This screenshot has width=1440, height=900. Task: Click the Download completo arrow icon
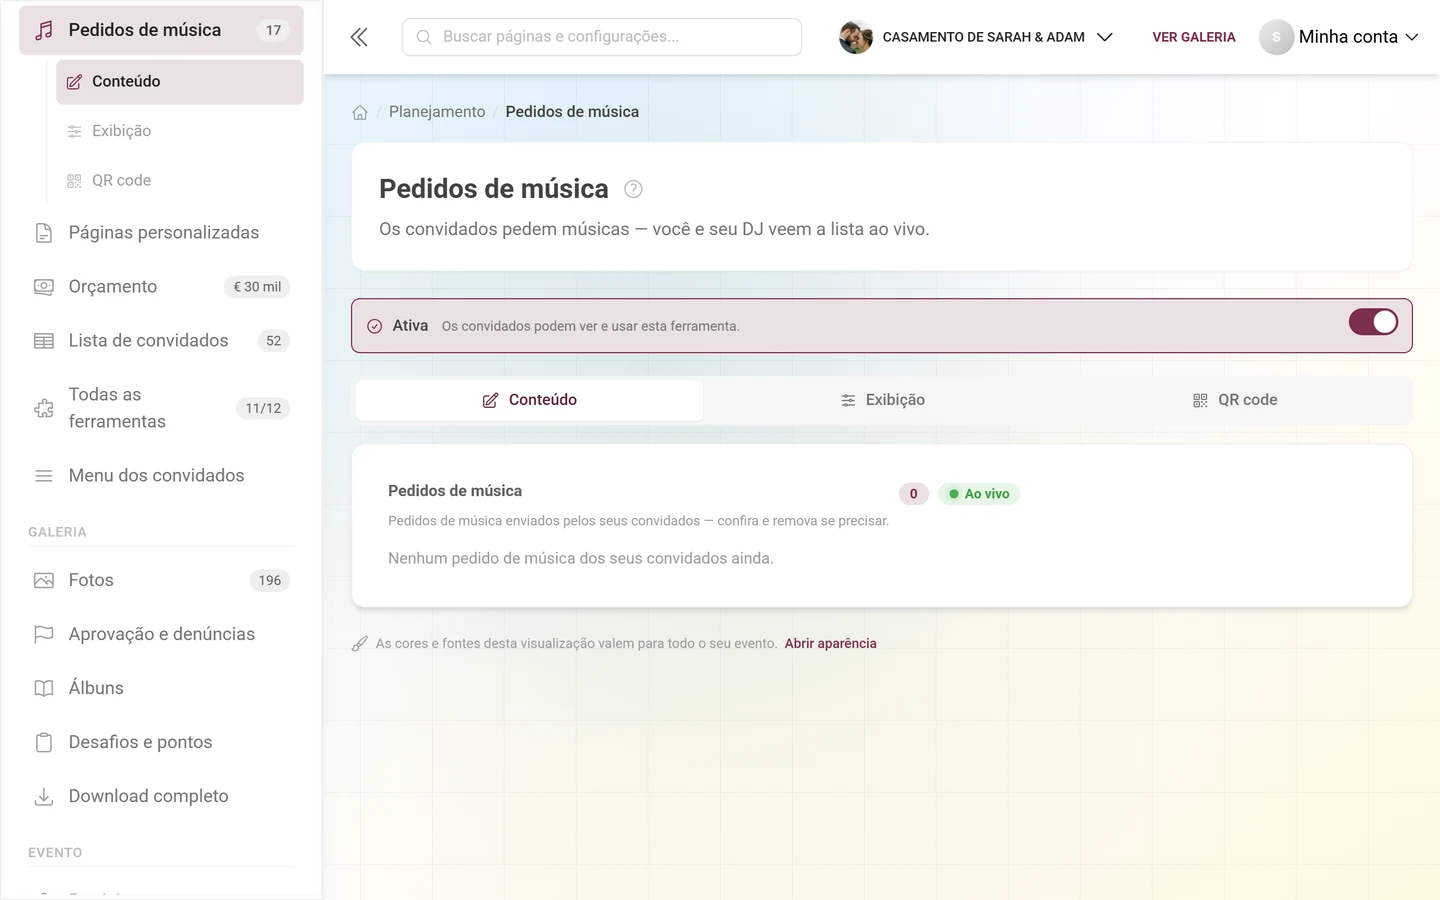[x=44, y=796]
